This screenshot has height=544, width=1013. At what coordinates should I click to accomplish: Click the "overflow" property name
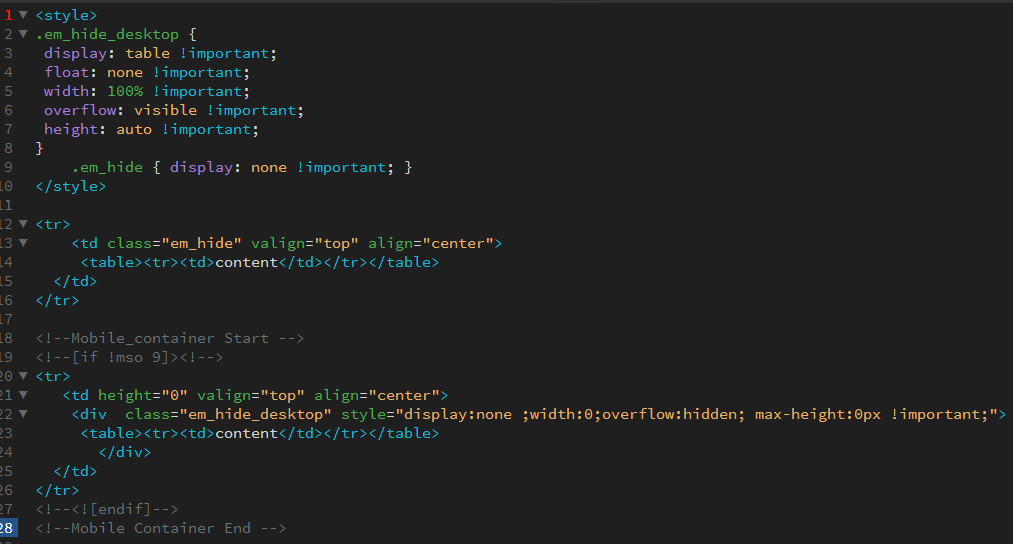(80, 110)
